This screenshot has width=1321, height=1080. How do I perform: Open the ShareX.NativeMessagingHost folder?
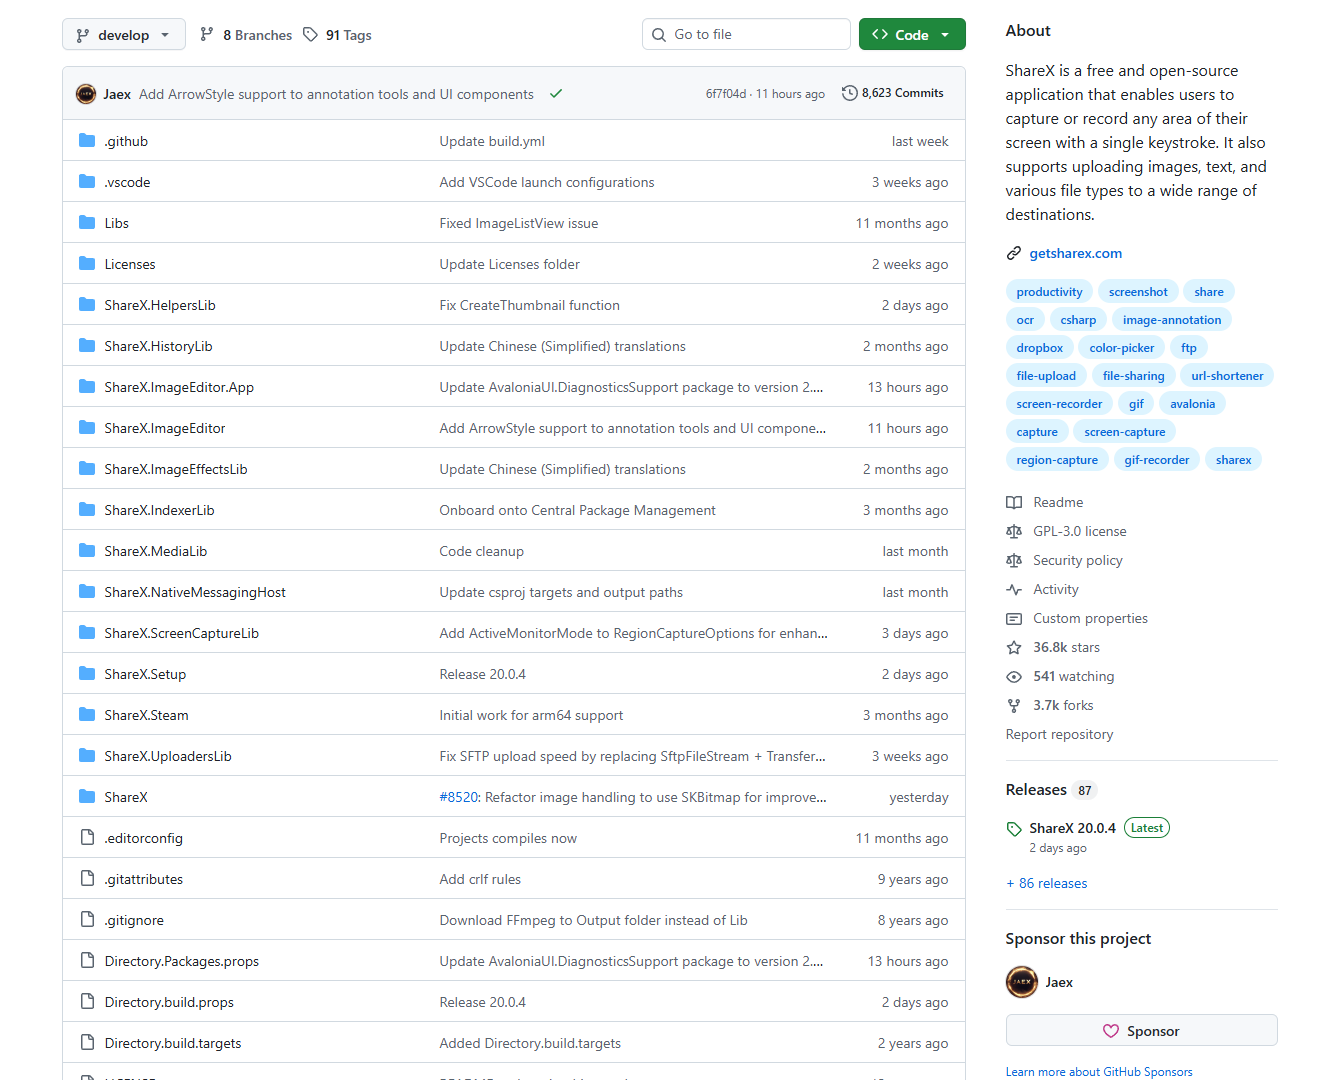tap(195, 592)
